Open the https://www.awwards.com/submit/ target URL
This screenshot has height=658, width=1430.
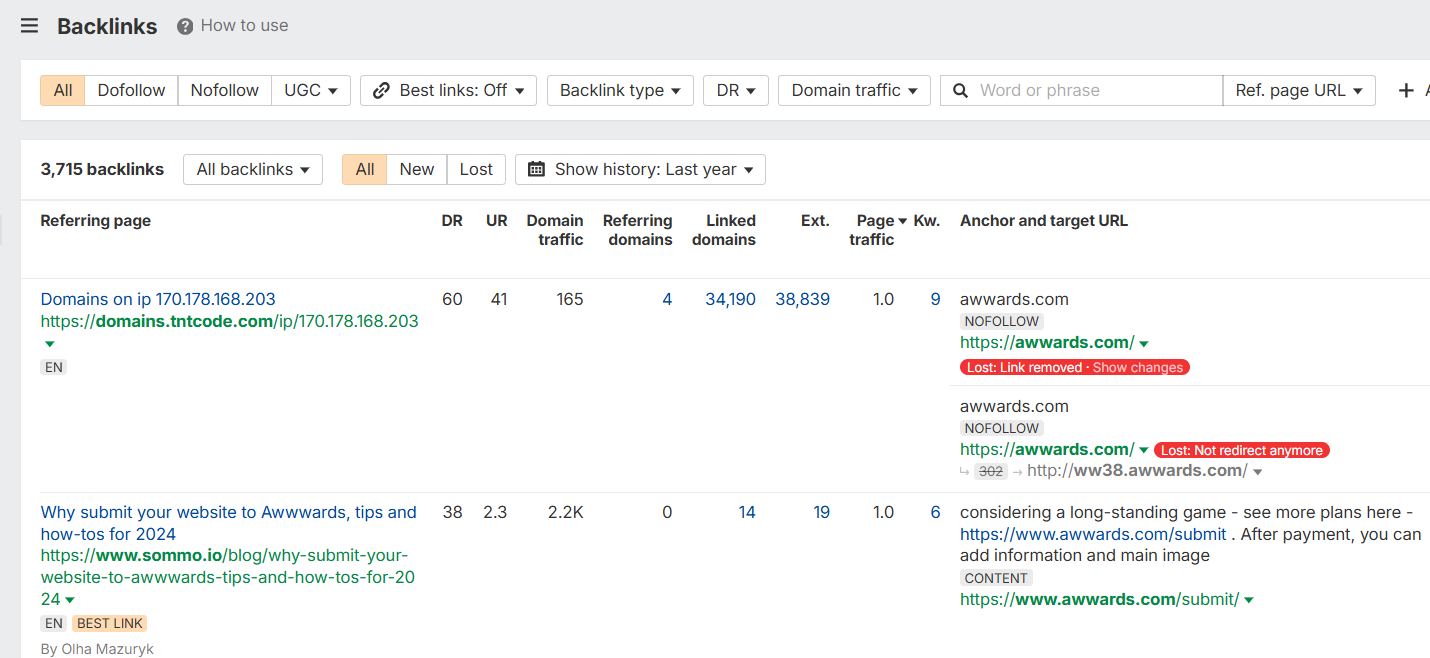pos(1099,599)
